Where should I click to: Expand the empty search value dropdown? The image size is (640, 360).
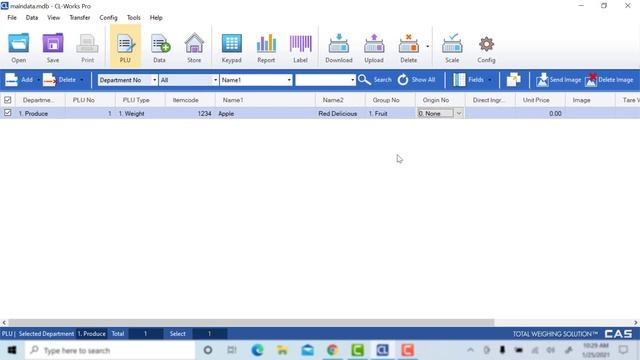353,80
